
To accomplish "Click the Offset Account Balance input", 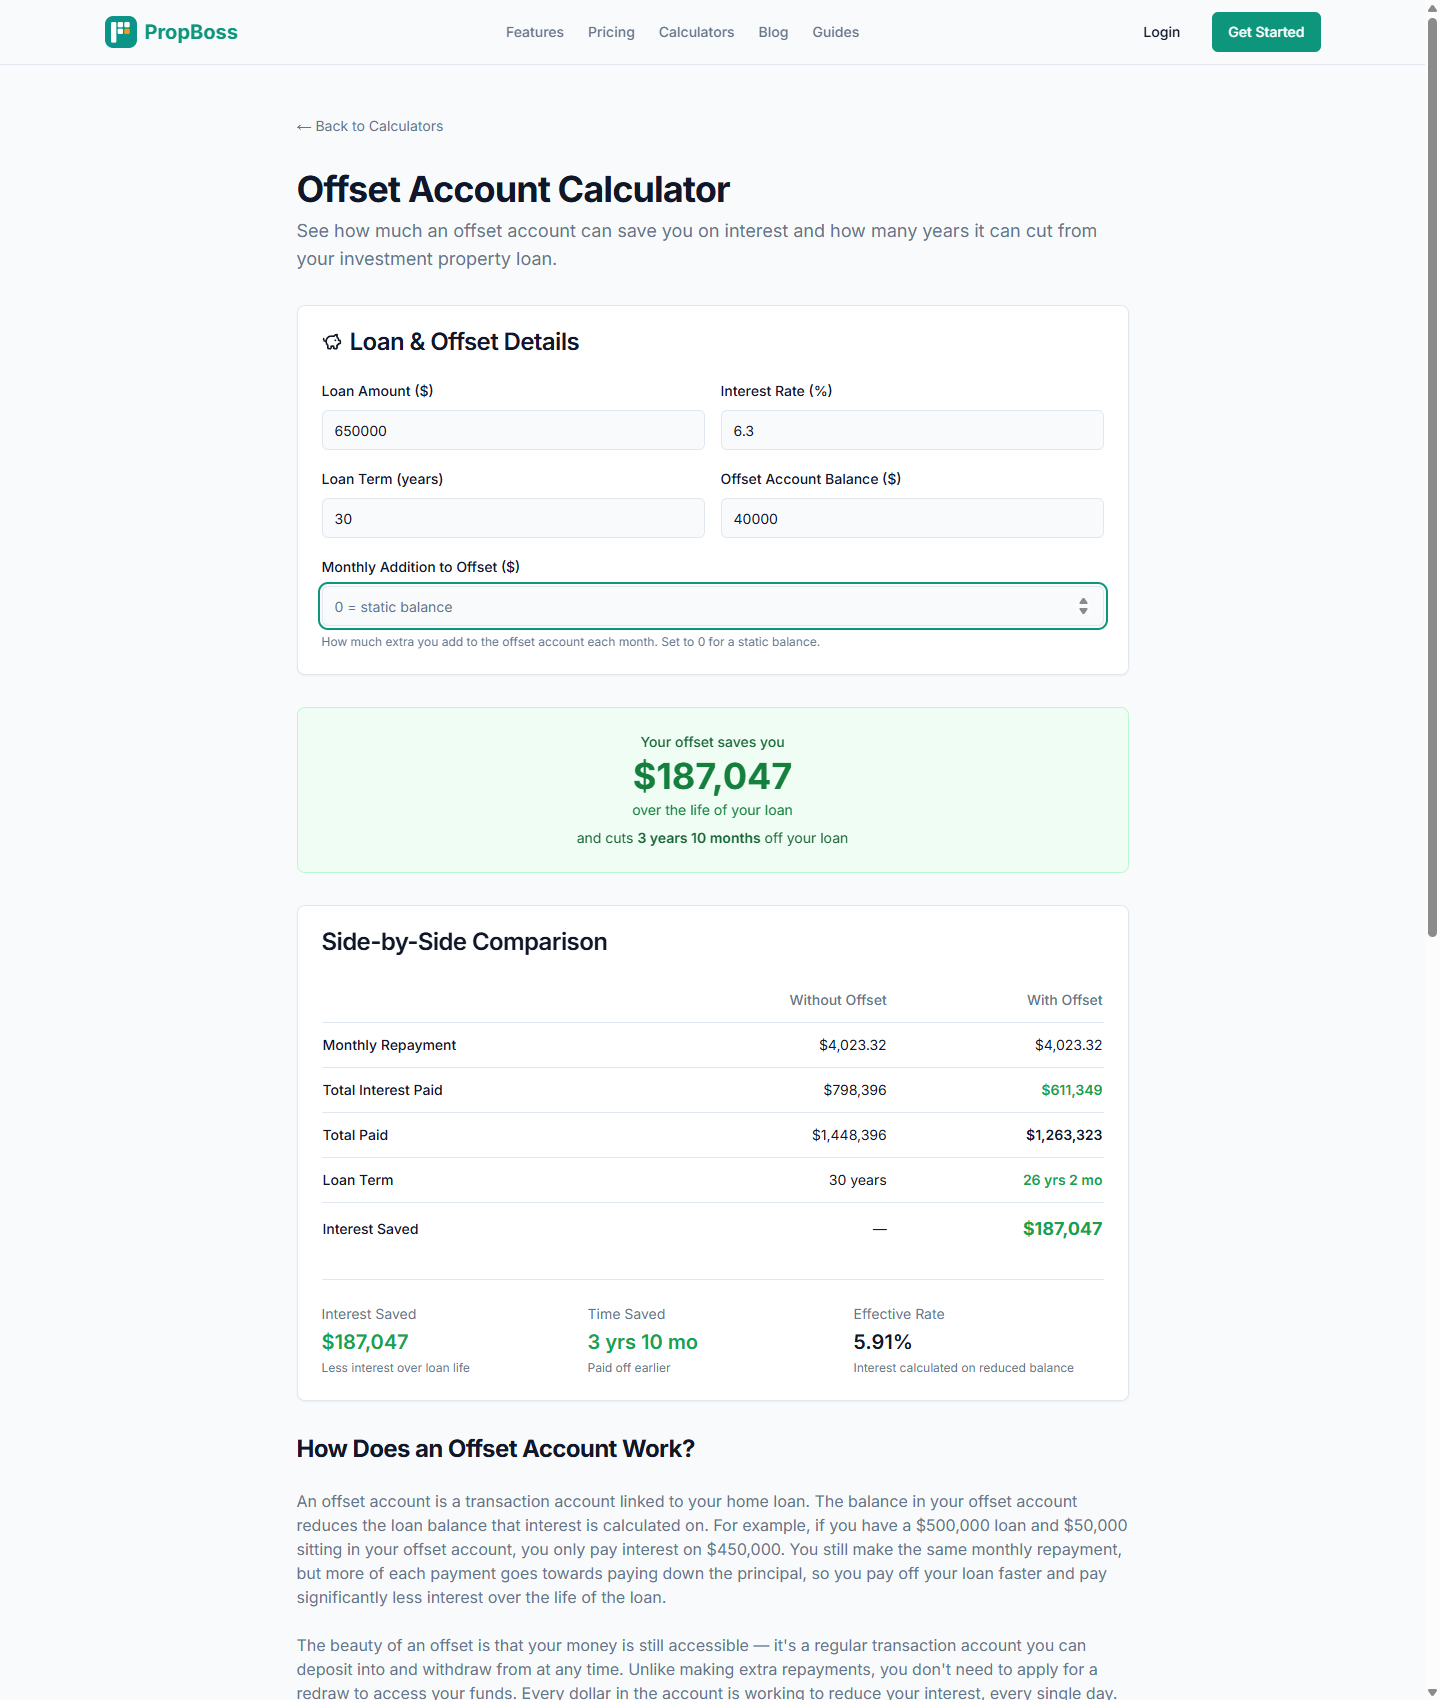I will tap(912, 519).
